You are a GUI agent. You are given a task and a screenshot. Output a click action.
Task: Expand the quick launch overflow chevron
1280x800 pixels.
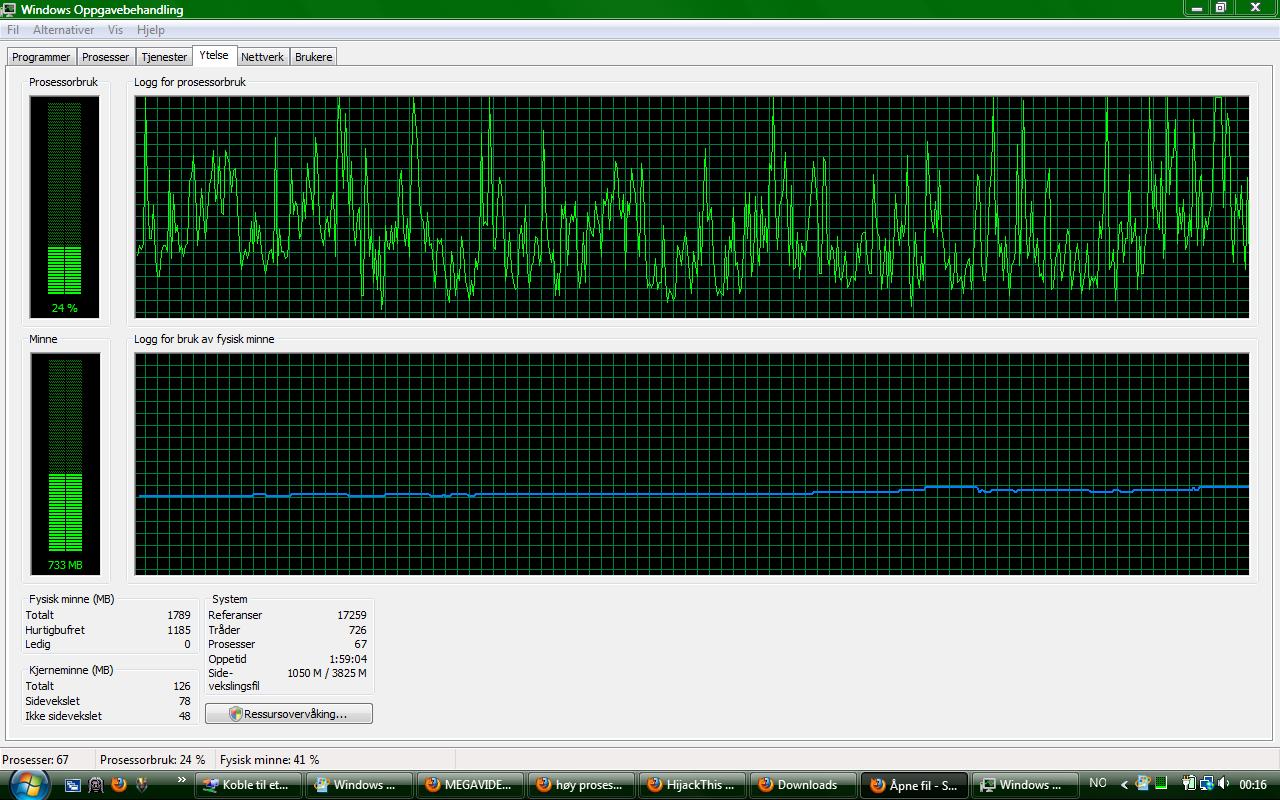tap(181, 780)
